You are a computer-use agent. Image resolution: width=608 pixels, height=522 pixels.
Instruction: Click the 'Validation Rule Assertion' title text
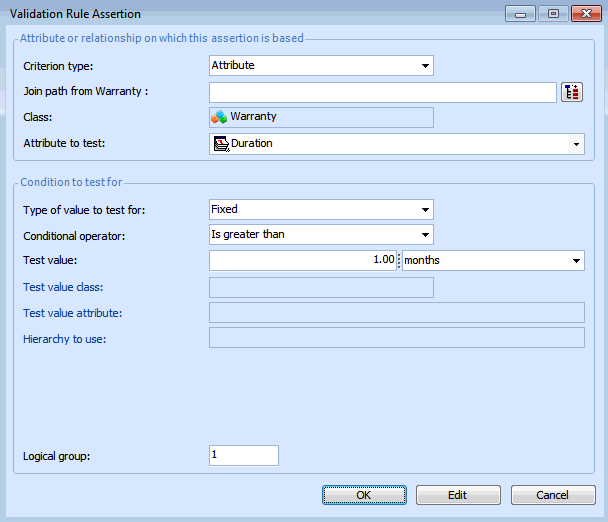(75, 14)
